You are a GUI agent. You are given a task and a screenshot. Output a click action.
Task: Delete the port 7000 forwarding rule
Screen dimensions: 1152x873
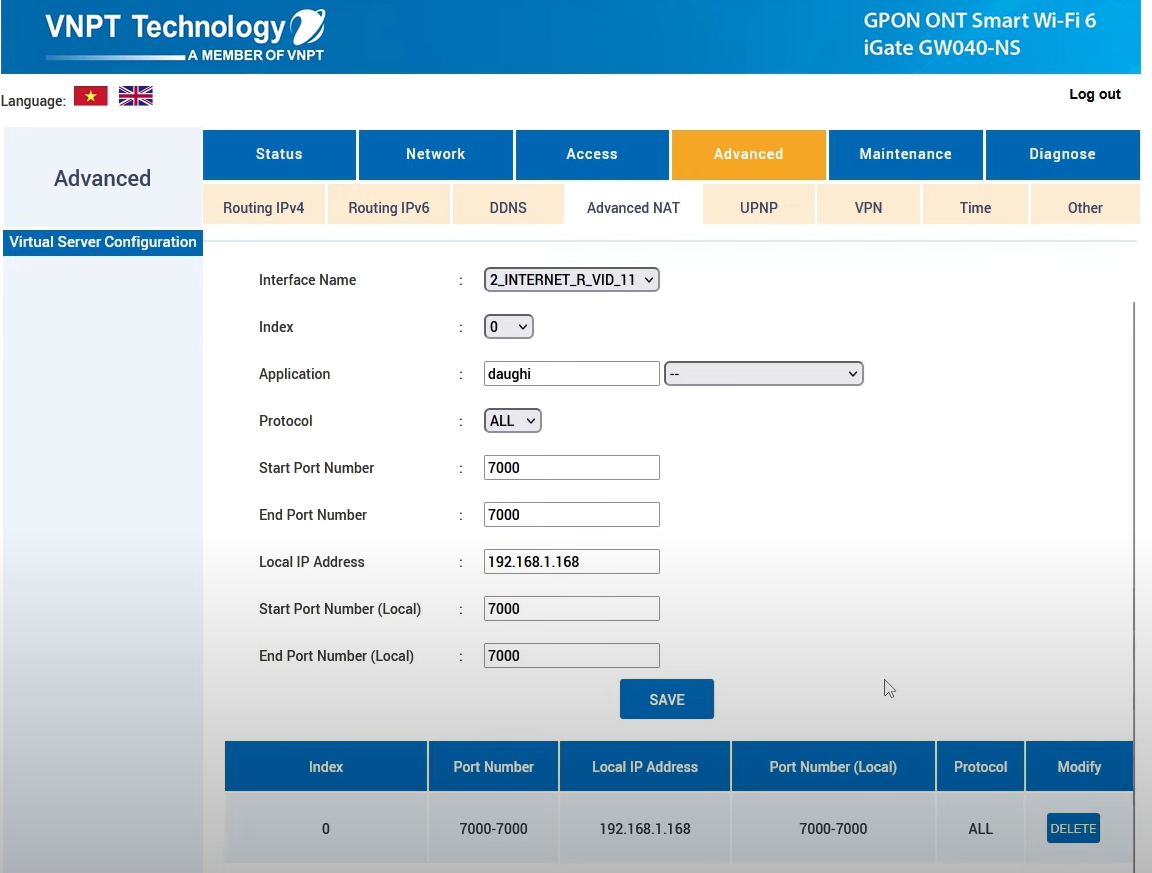1073,829
